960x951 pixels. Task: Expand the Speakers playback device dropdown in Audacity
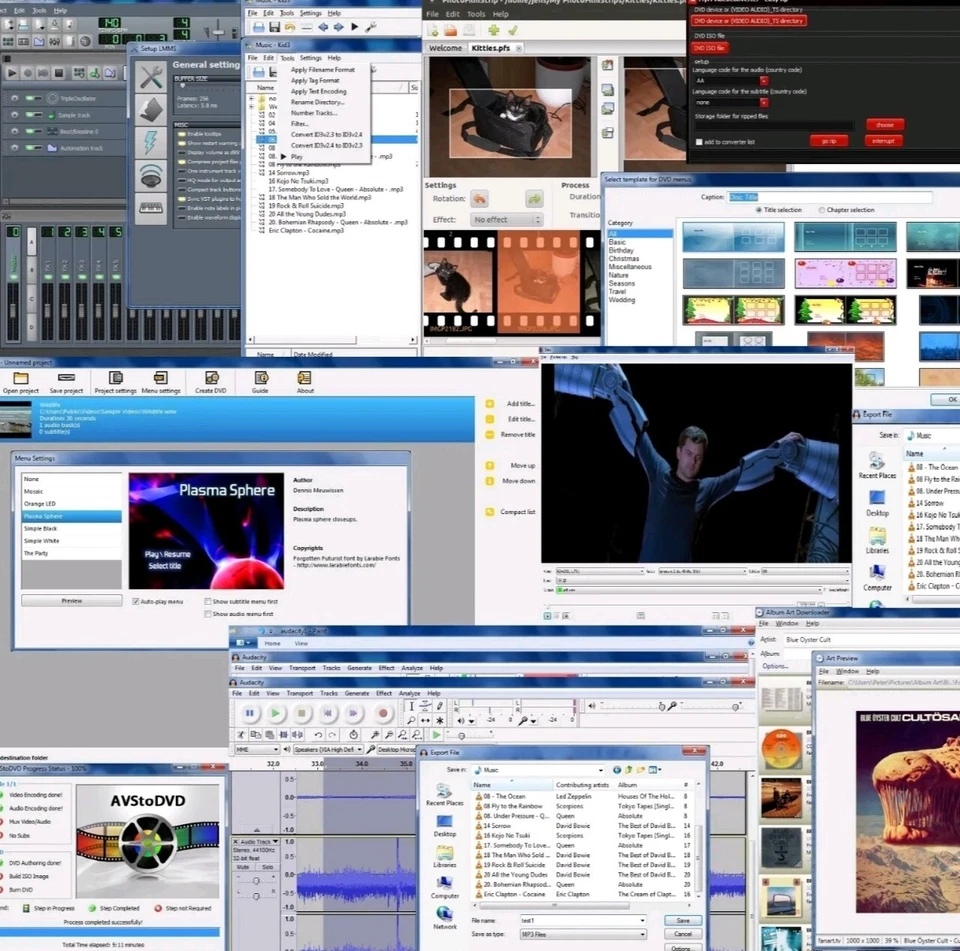click(359, 750)
